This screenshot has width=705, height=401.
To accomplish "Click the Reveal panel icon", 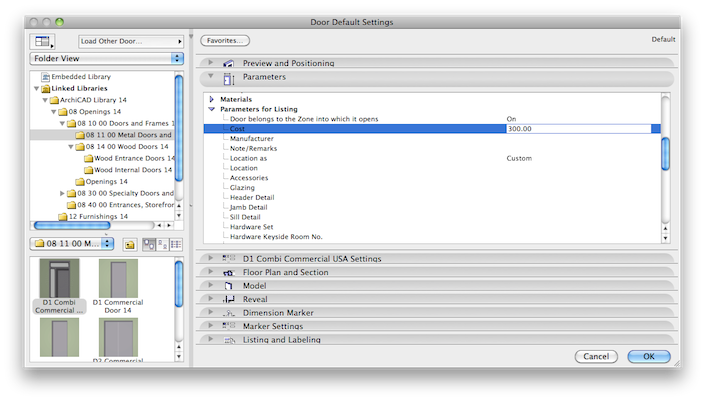I will 229,299.
